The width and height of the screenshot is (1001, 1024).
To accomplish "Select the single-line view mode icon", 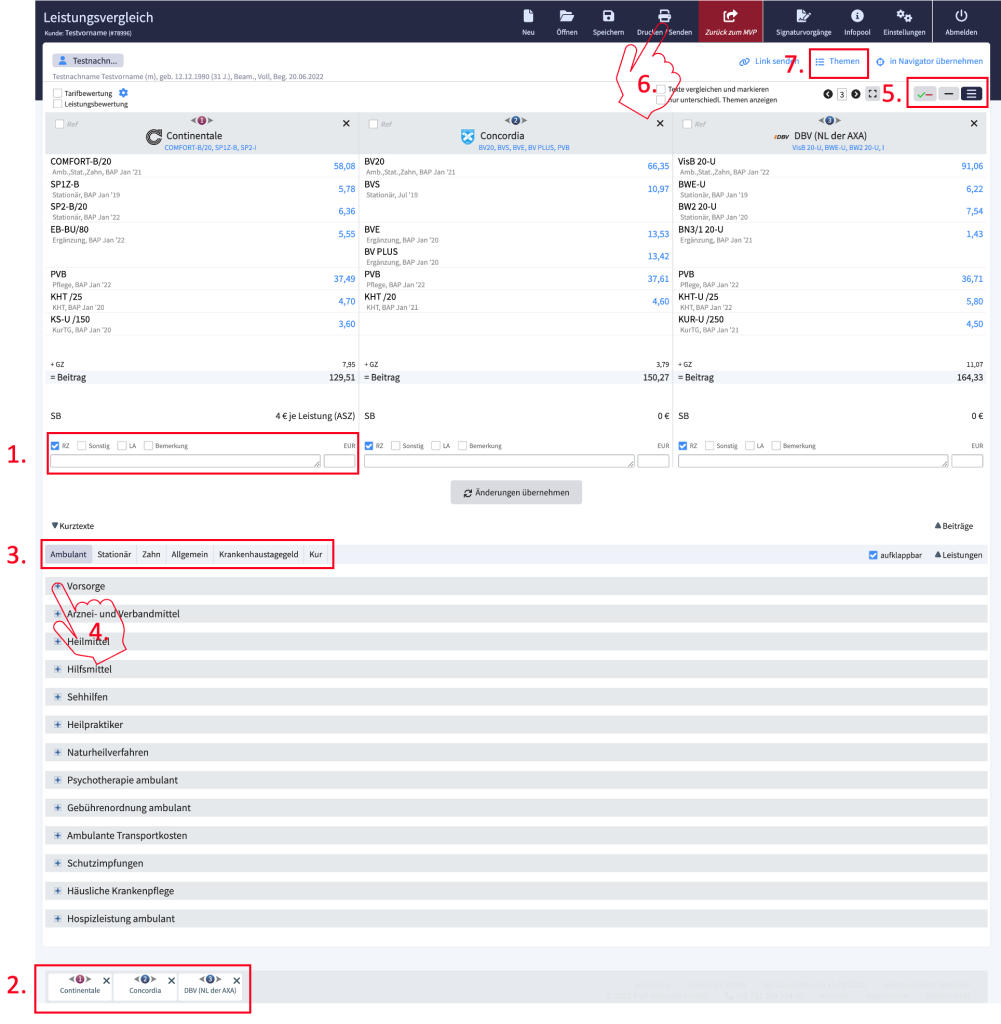I will (x=949, y=94).
